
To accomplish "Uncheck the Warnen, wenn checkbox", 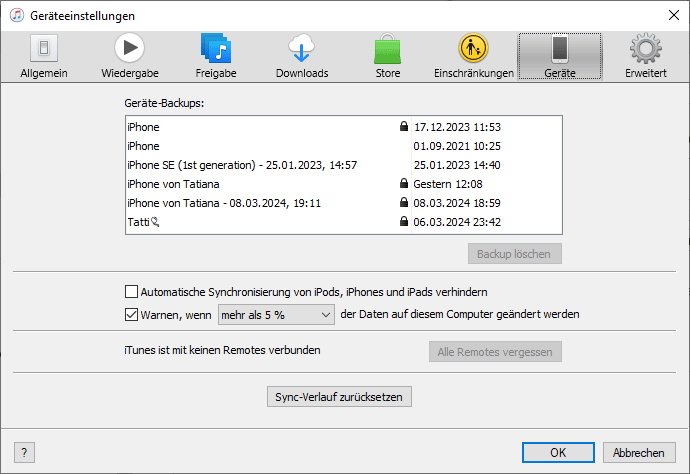I will pyautogui.click(x=131, y=315).
